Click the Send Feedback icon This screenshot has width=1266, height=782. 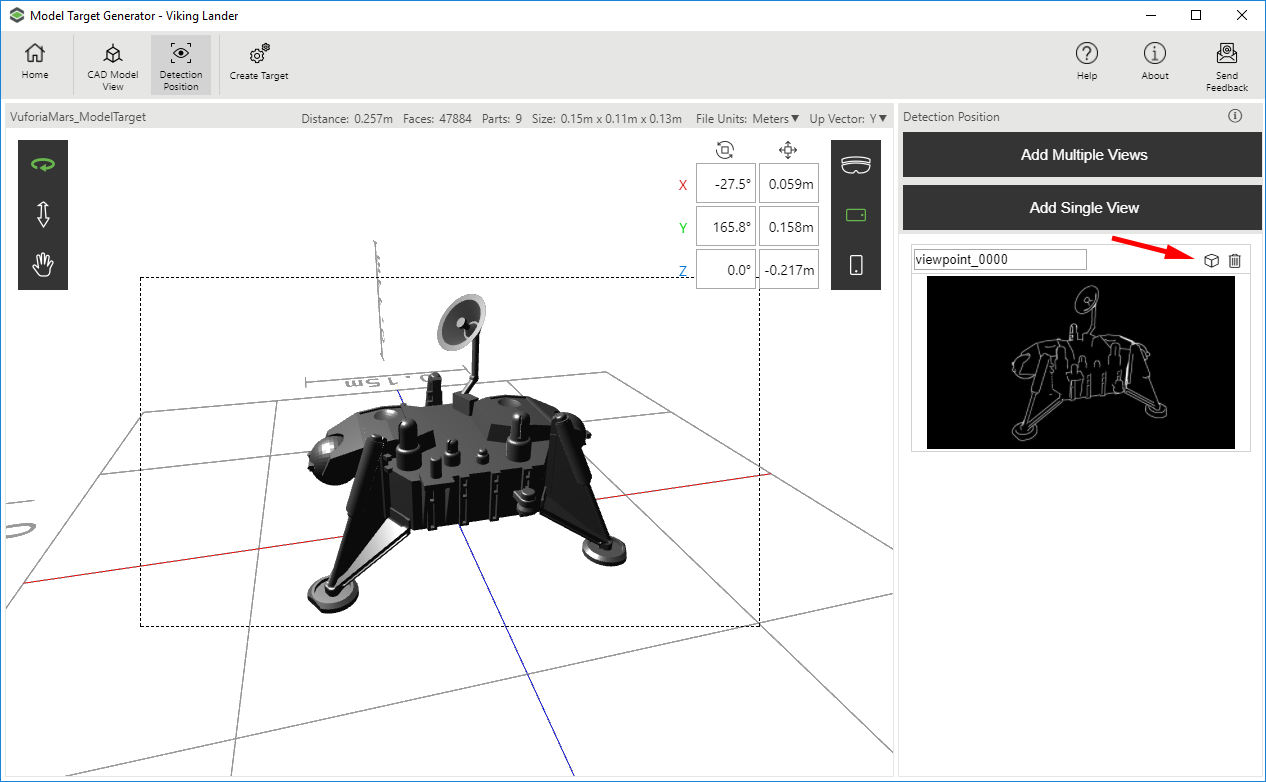coord(1226,63)
